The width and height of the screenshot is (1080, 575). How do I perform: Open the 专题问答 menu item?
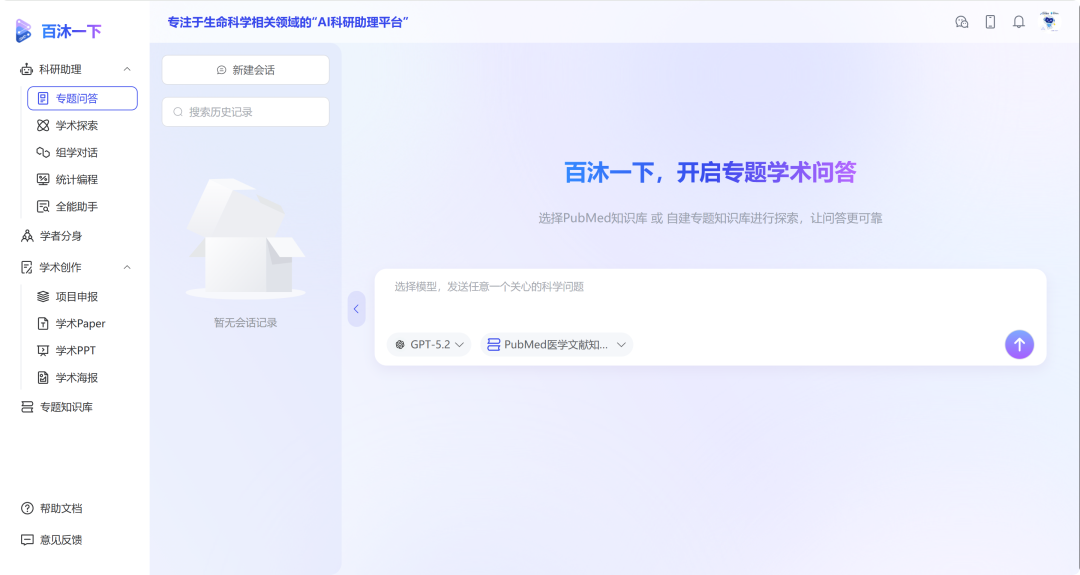[83, 98]
